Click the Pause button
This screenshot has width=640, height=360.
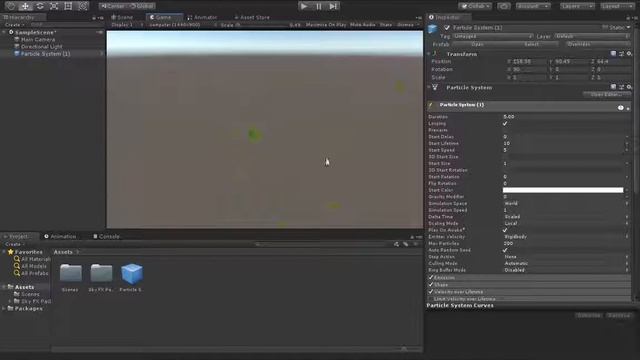[319, 6]
